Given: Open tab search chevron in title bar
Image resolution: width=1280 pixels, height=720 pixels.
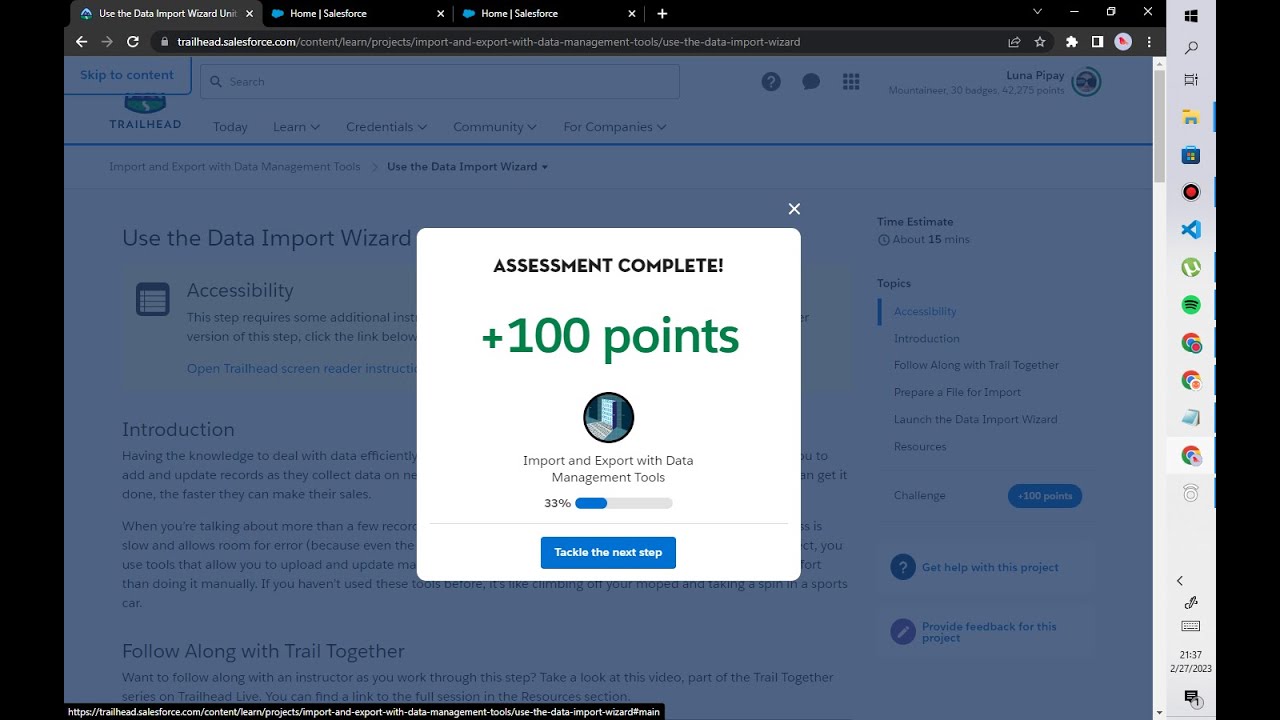Looking at the screenshot, I should point(1037,12).
